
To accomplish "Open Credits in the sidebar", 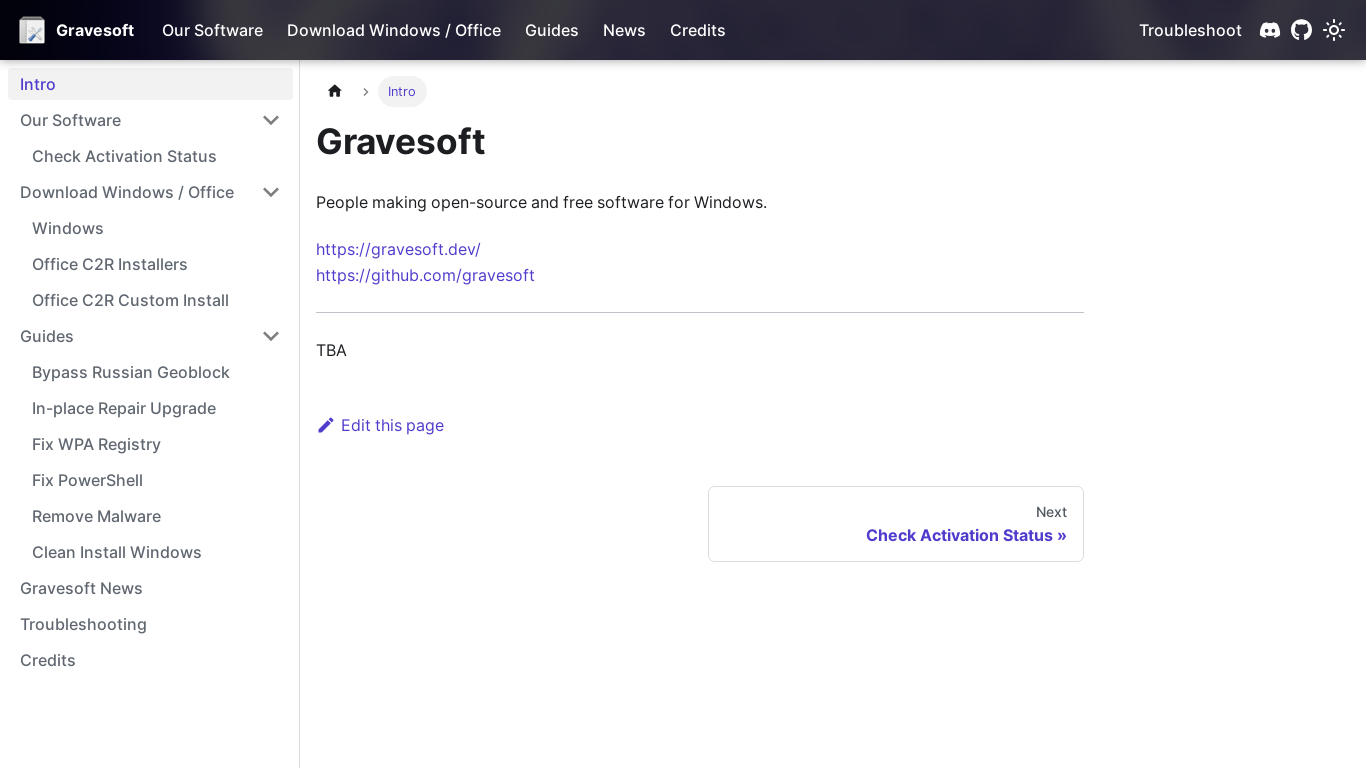I will (x=48, y=660).
